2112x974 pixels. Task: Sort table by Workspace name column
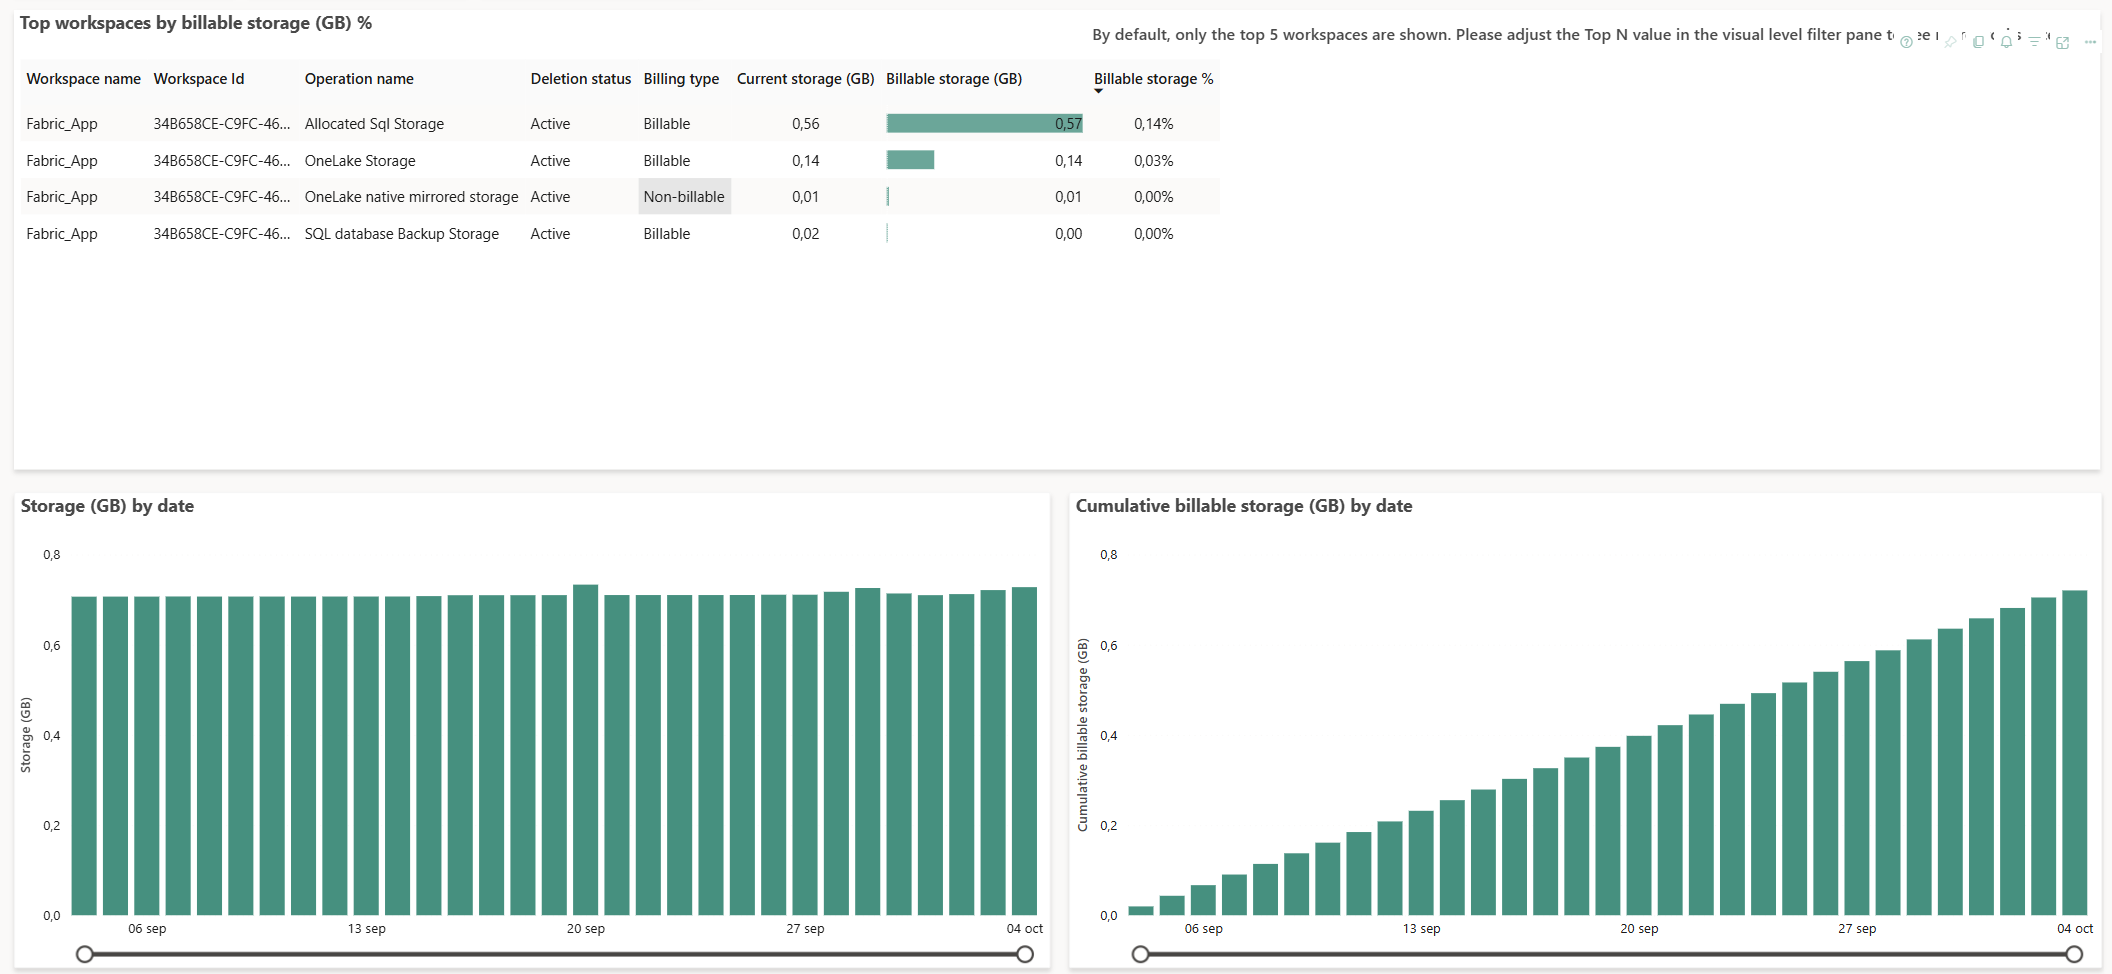(83, 79)
